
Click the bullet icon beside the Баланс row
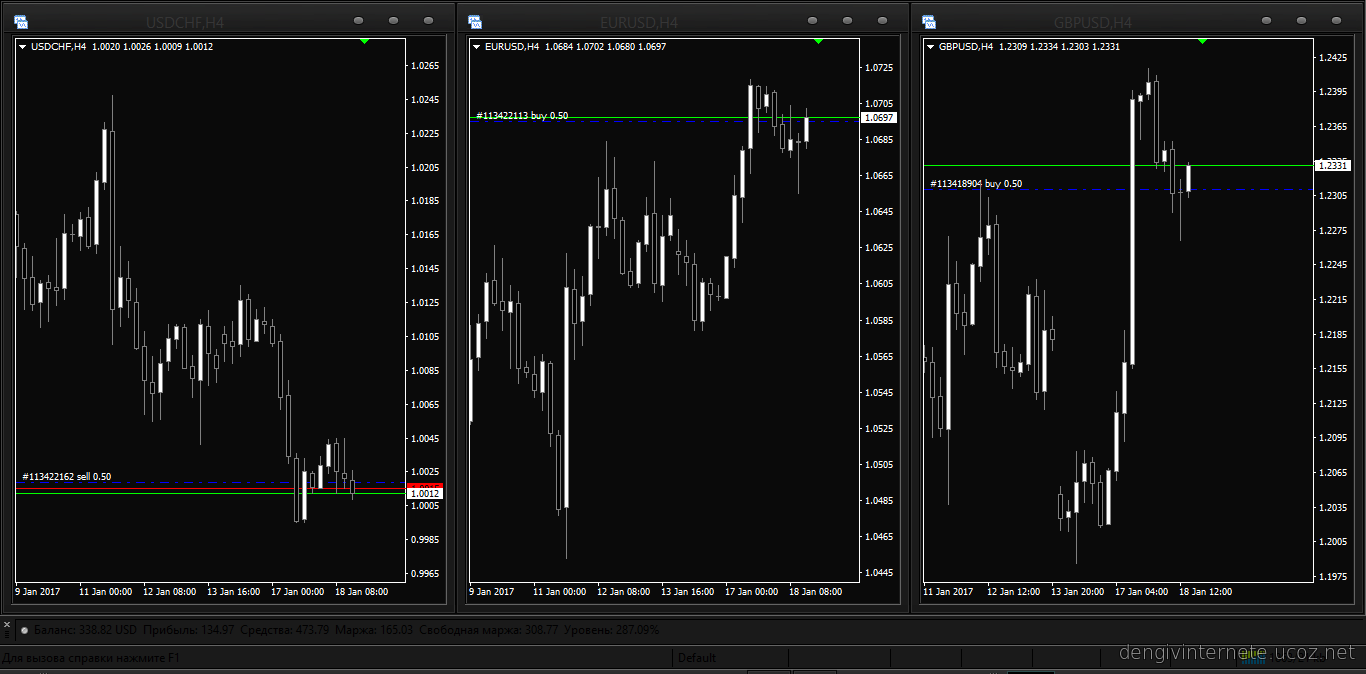tap(24, 631)
